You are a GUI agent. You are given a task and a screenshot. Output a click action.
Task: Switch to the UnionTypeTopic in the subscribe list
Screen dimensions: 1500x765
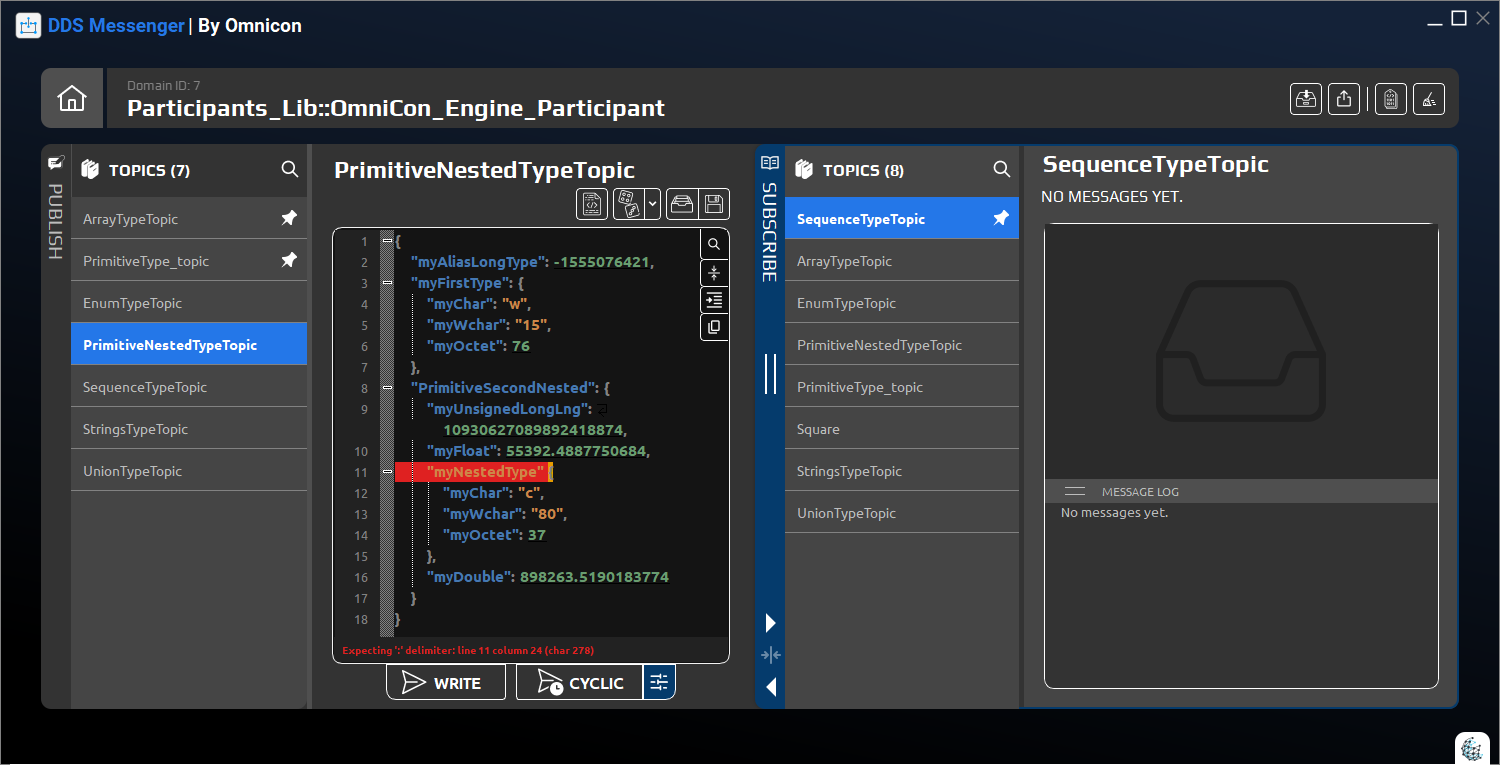[x=900, y=512]
